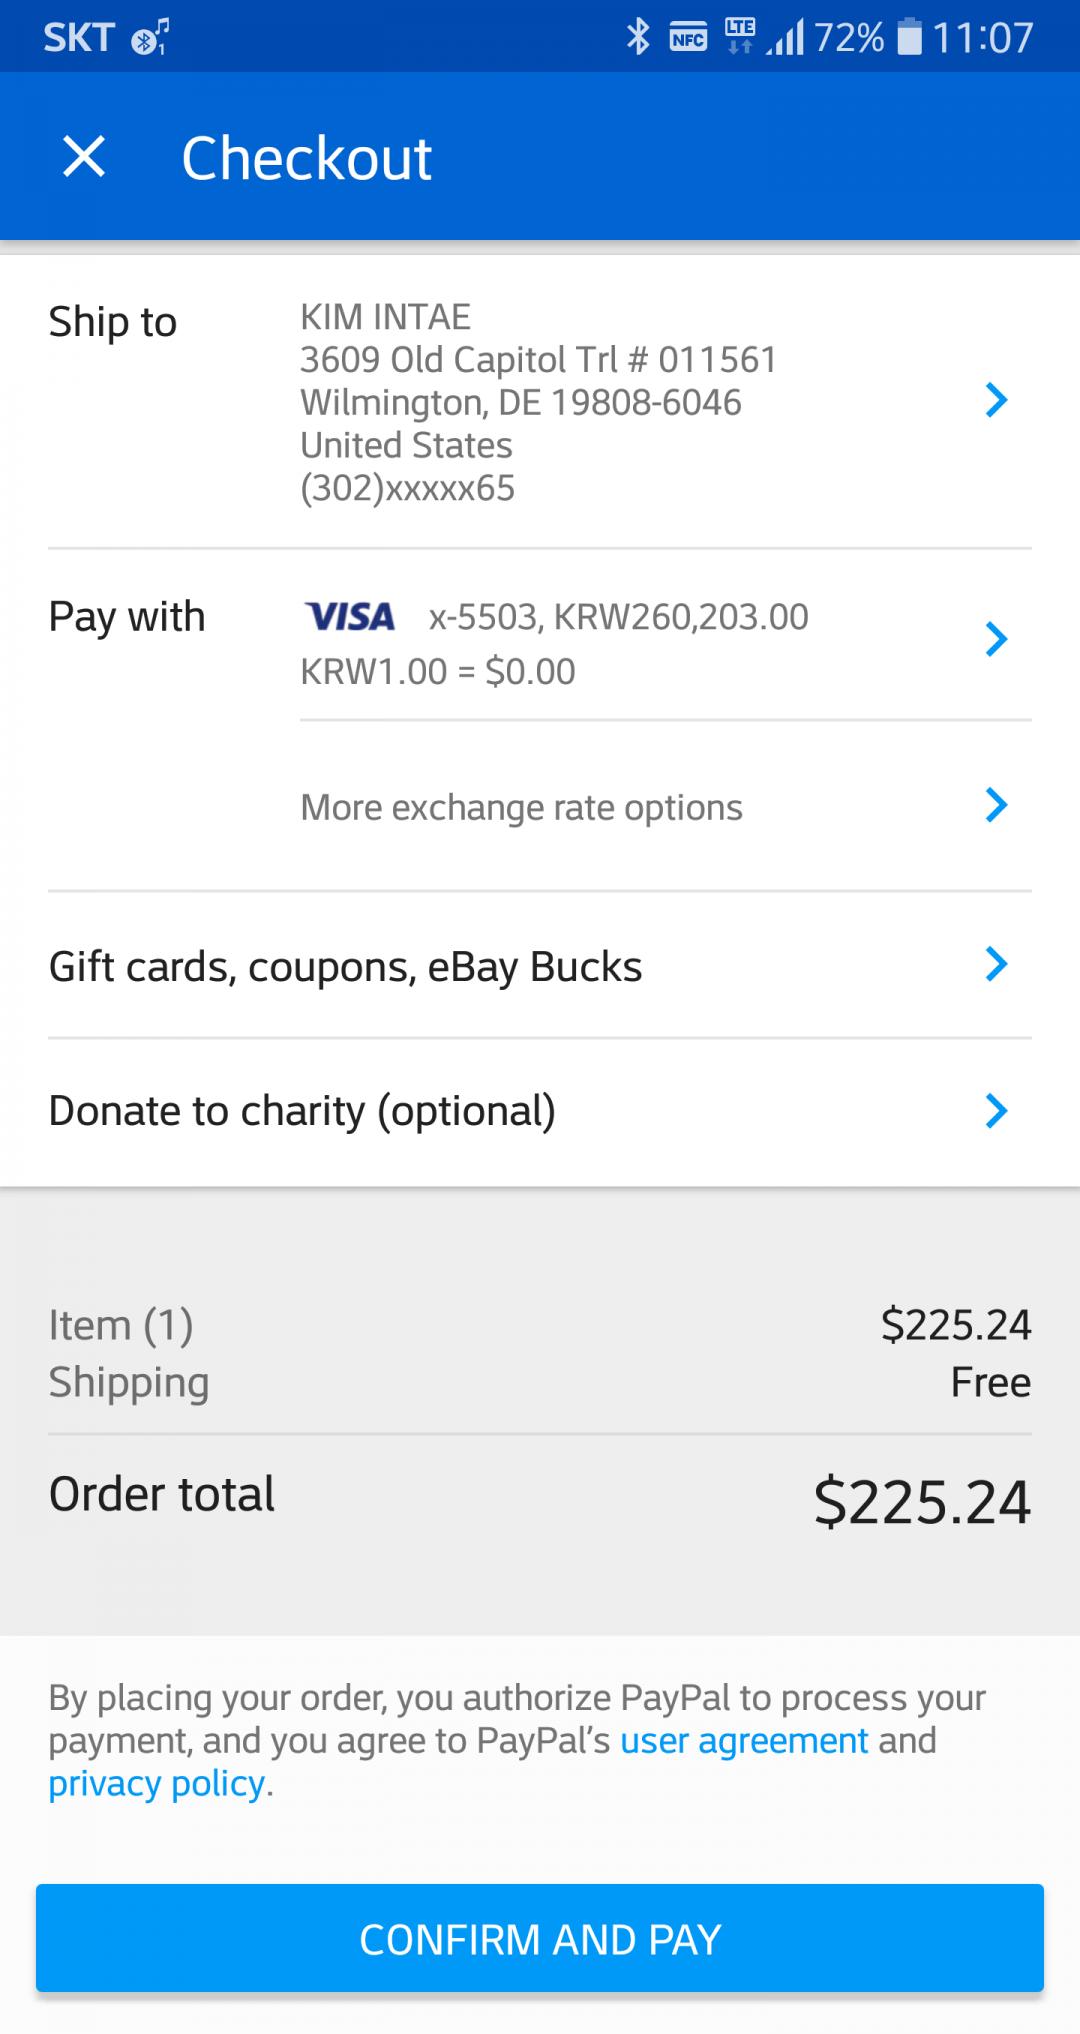The image size is (1080, 2034).
Task: Close the Checkout screen with X
Action: pos(84,157)
